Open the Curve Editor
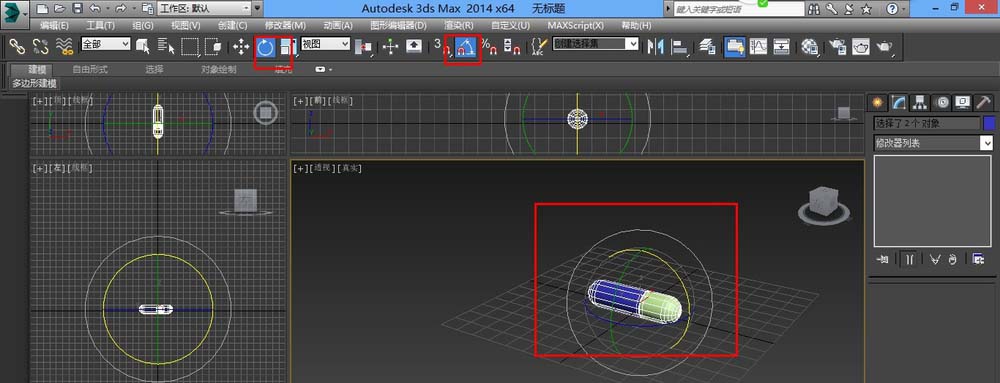The image size is (1000, 383). (758, 47)
